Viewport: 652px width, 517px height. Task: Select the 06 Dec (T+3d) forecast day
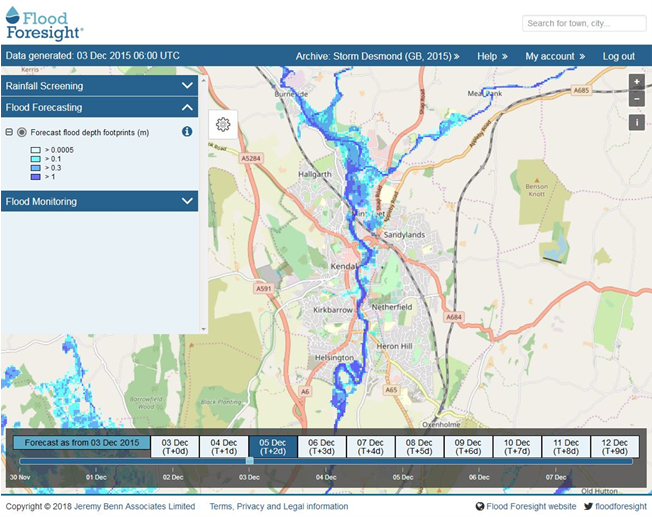(x=321, y=446)
